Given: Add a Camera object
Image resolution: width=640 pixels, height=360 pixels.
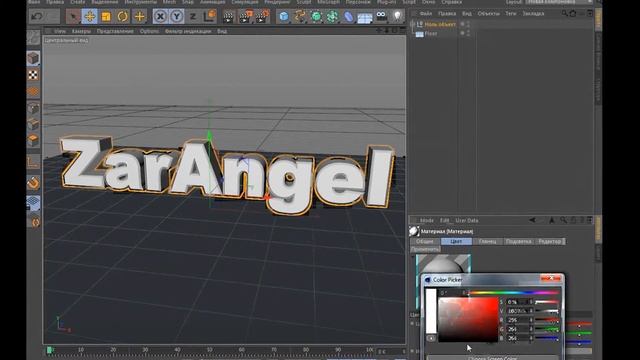Looking at the screenshot, I should [381, 16].
